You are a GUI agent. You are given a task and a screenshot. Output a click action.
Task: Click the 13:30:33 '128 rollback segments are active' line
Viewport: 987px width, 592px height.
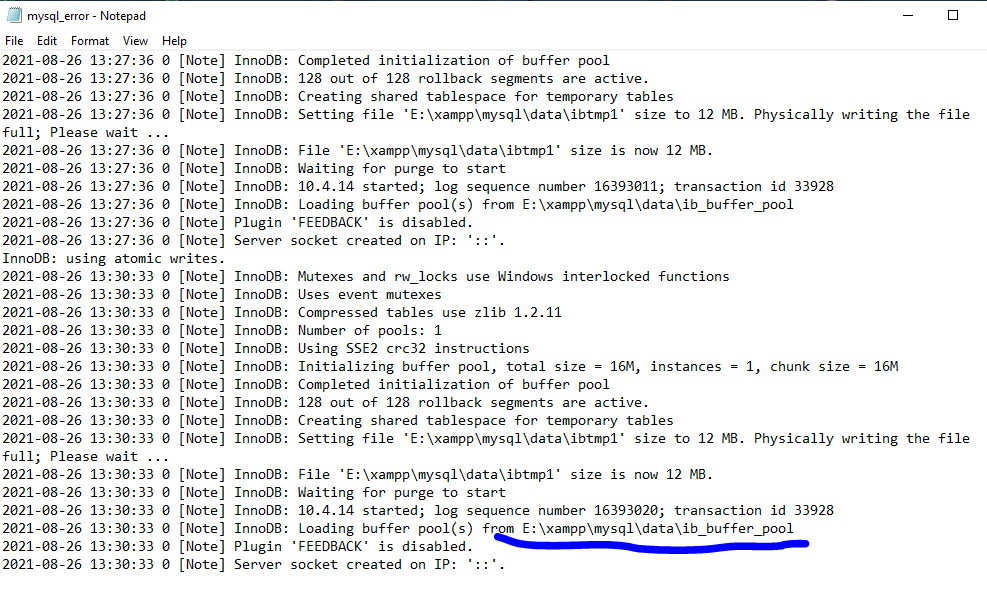[x=325, y=402]
